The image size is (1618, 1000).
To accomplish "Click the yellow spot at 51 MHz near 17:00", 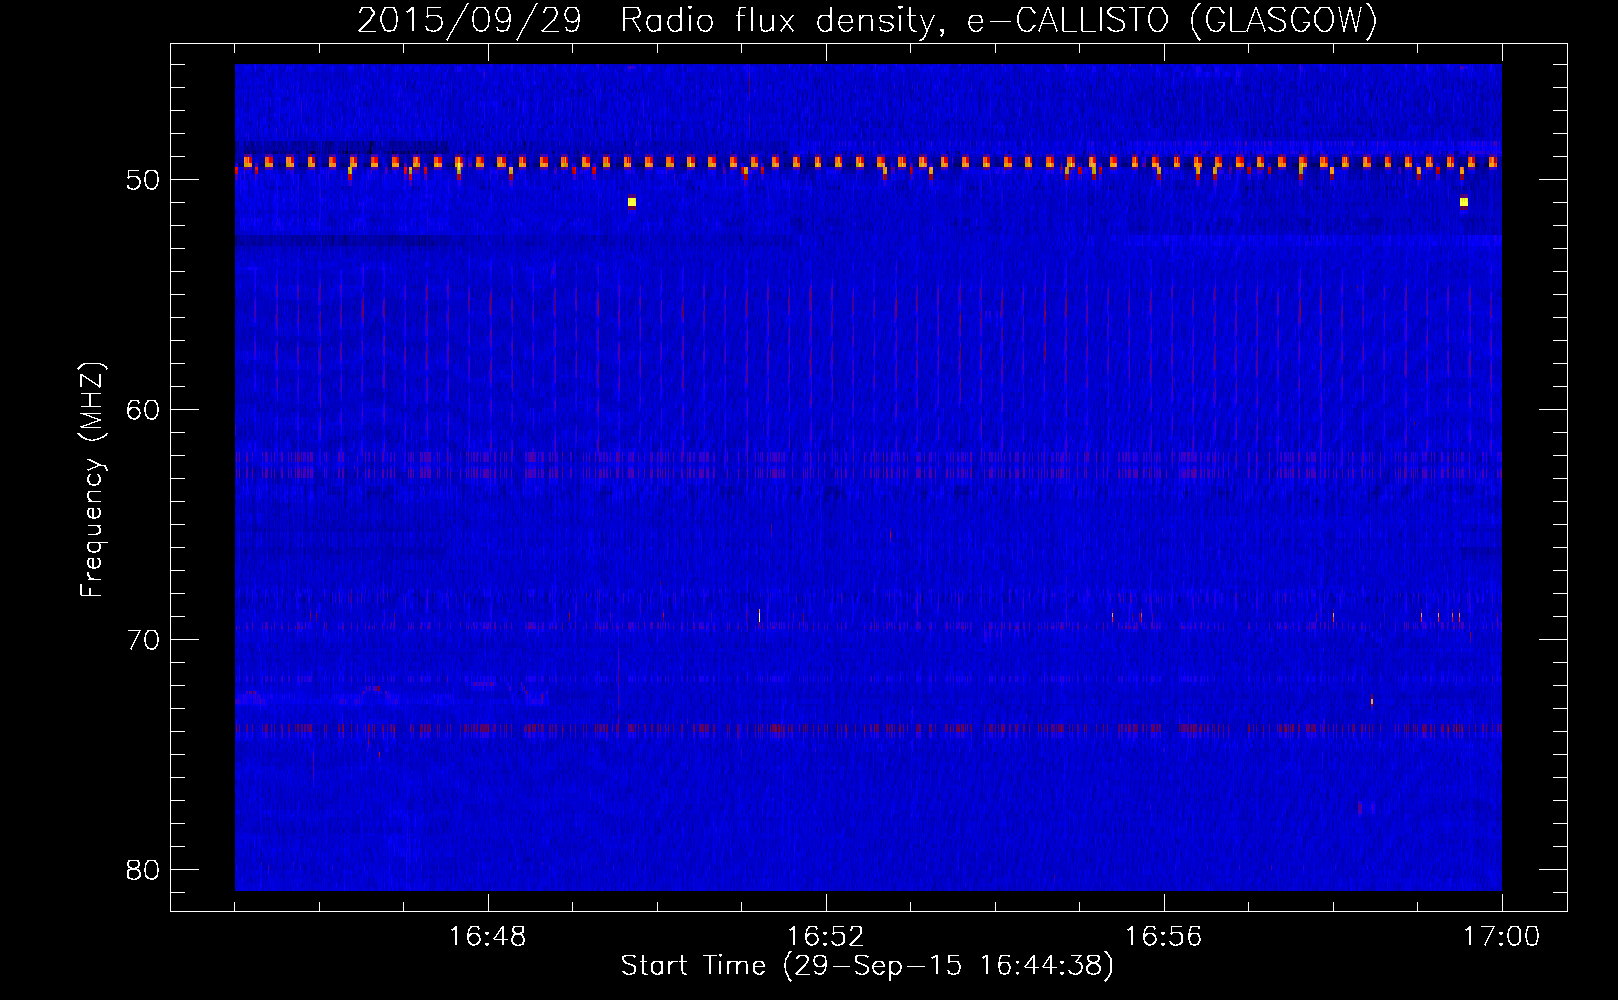I will click(x=1463, y=202).
